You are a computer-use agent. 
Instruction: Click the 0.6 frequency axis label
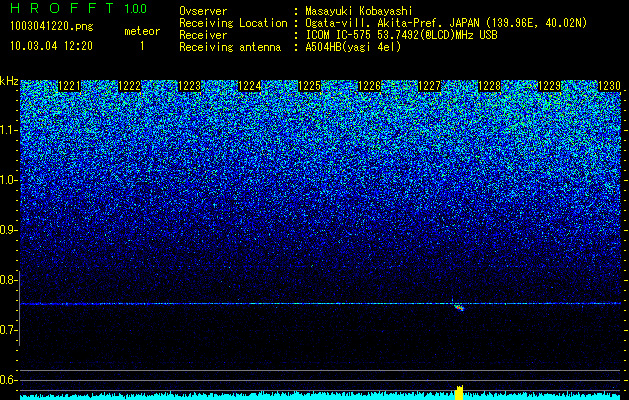pos(8,380)
